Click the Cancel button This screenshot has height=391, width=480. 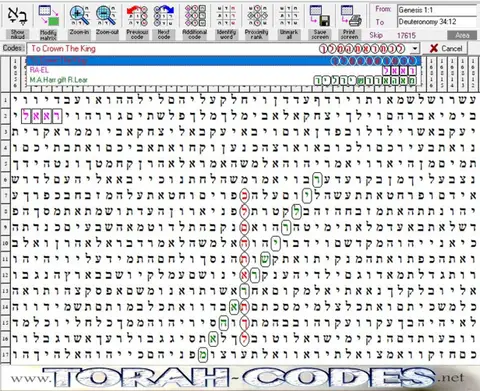[x=446, y=49]
